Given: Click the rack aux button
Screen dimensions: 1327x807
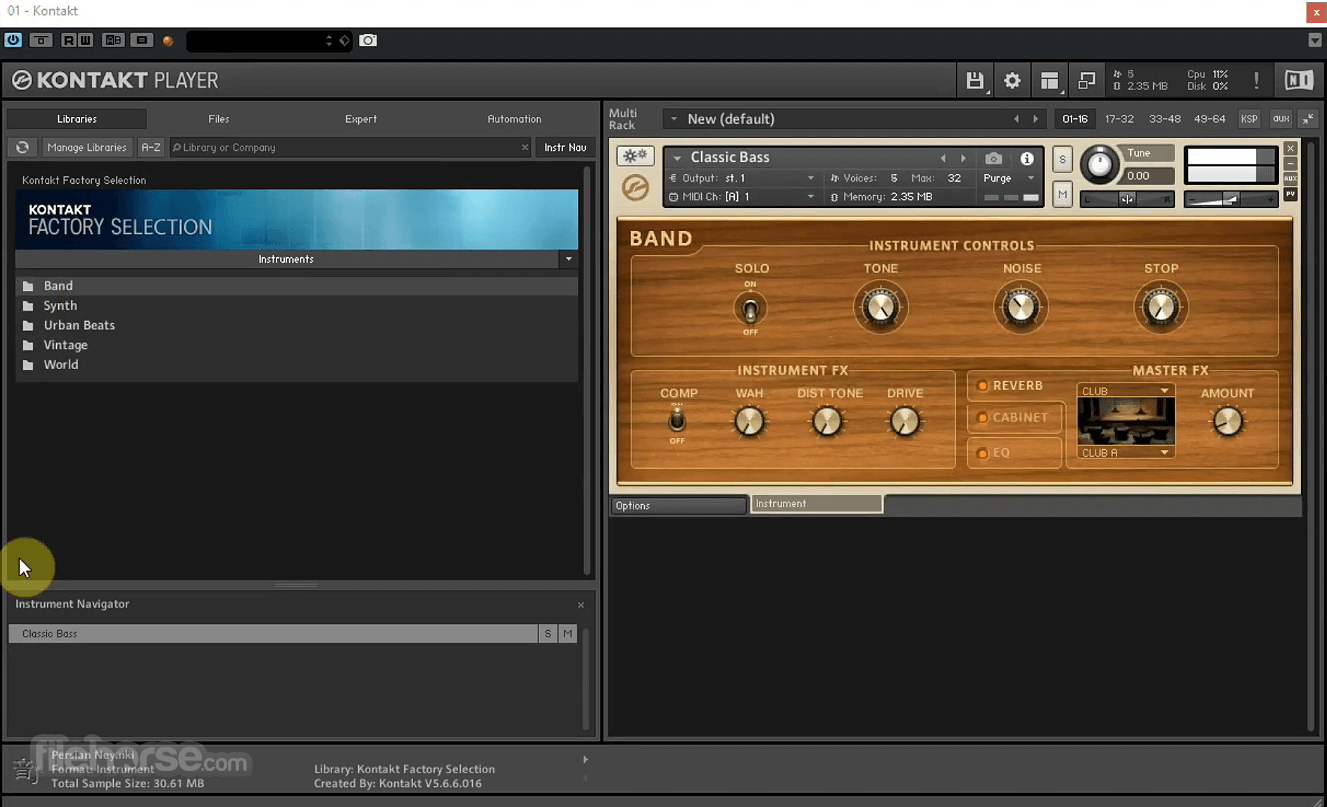Looking at the screenshot, I should [x=1281, y=119].
